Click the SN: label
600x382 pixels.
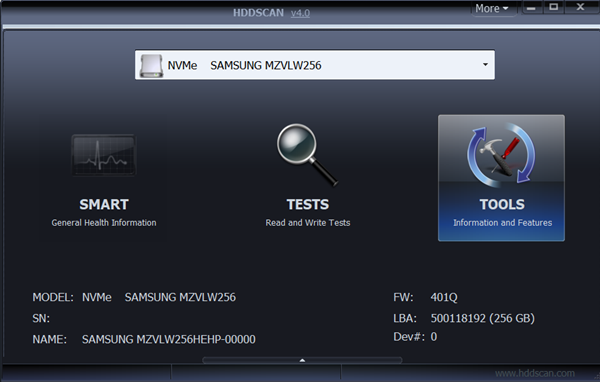(41, 318)
